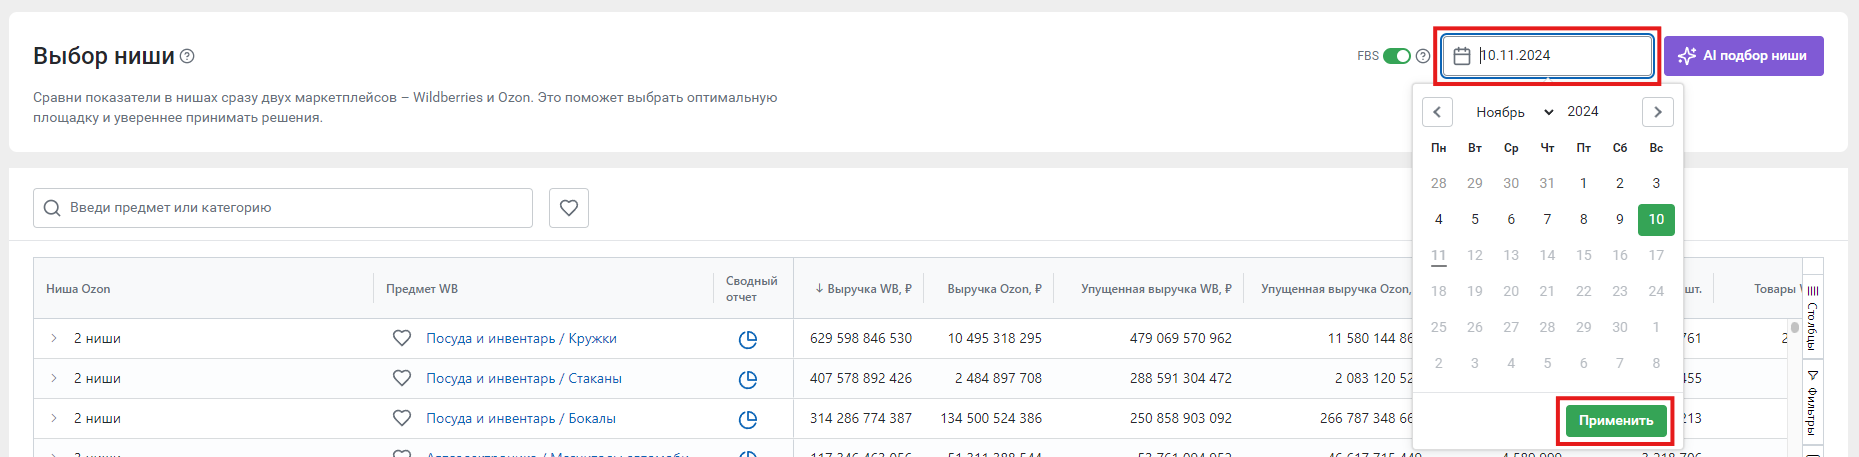This screenshot has height=457, width=1859.
Task: Go to previous month in calendar
Action: 1437,112
